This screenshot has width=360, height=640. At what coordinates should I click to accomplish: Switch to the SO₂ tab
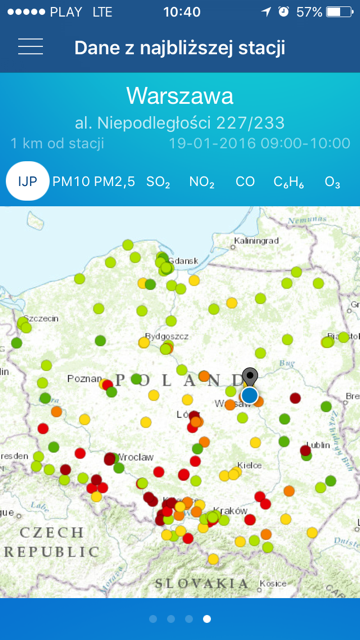158,182
